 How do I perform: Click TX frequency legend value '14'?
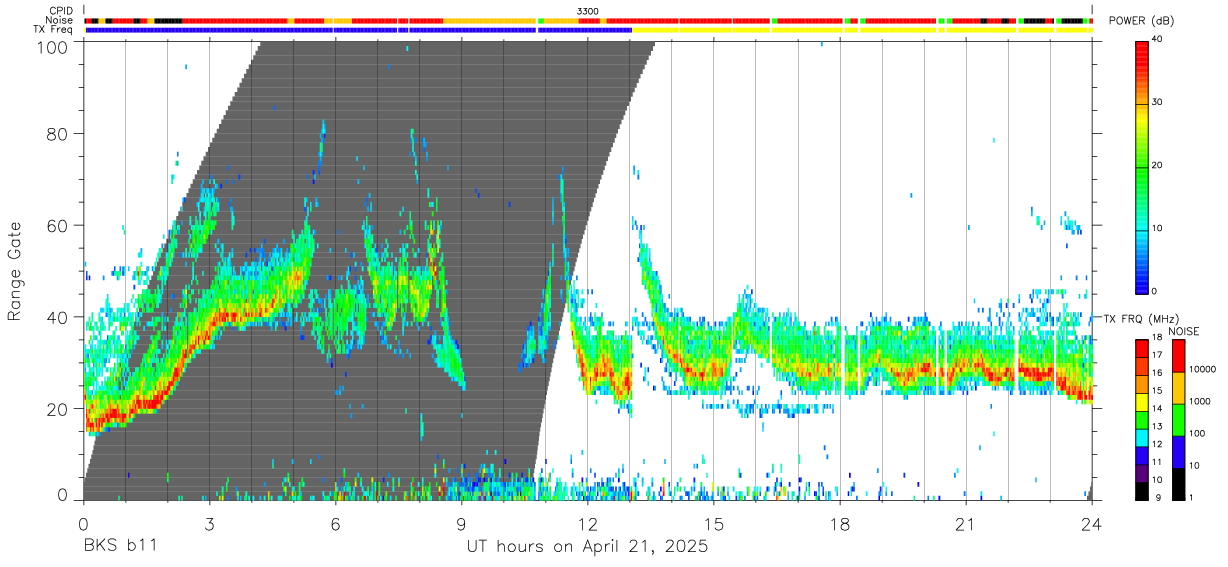click(1157, 409)
